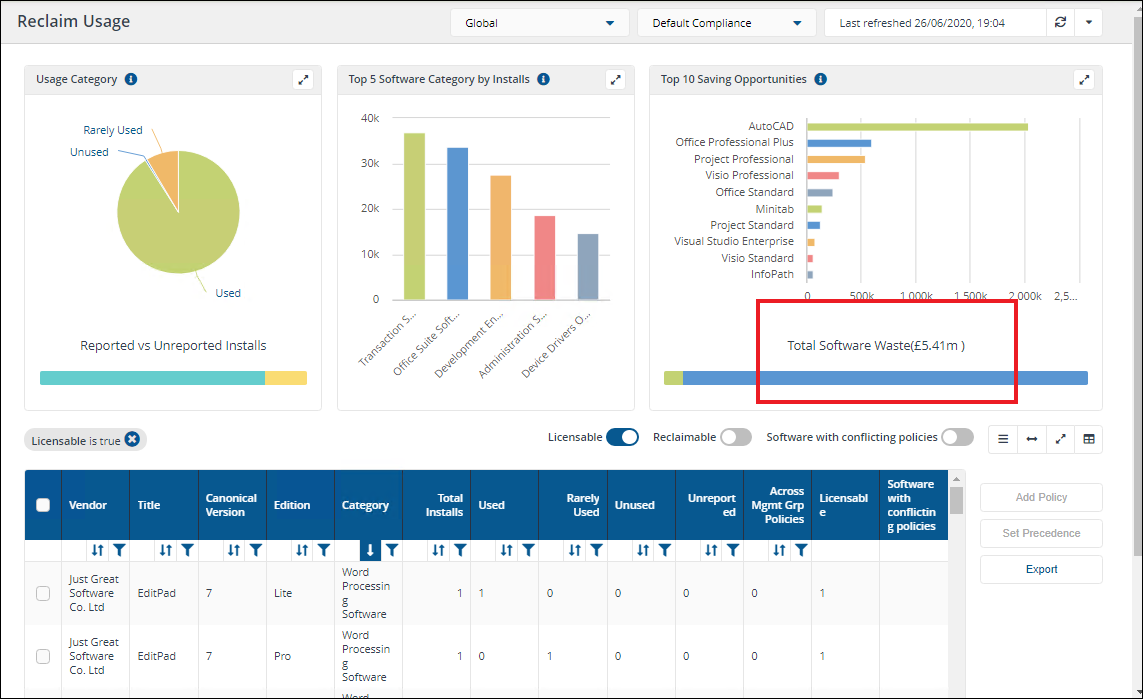Expand Top 5 Software Category chart

tap(616, 80)
